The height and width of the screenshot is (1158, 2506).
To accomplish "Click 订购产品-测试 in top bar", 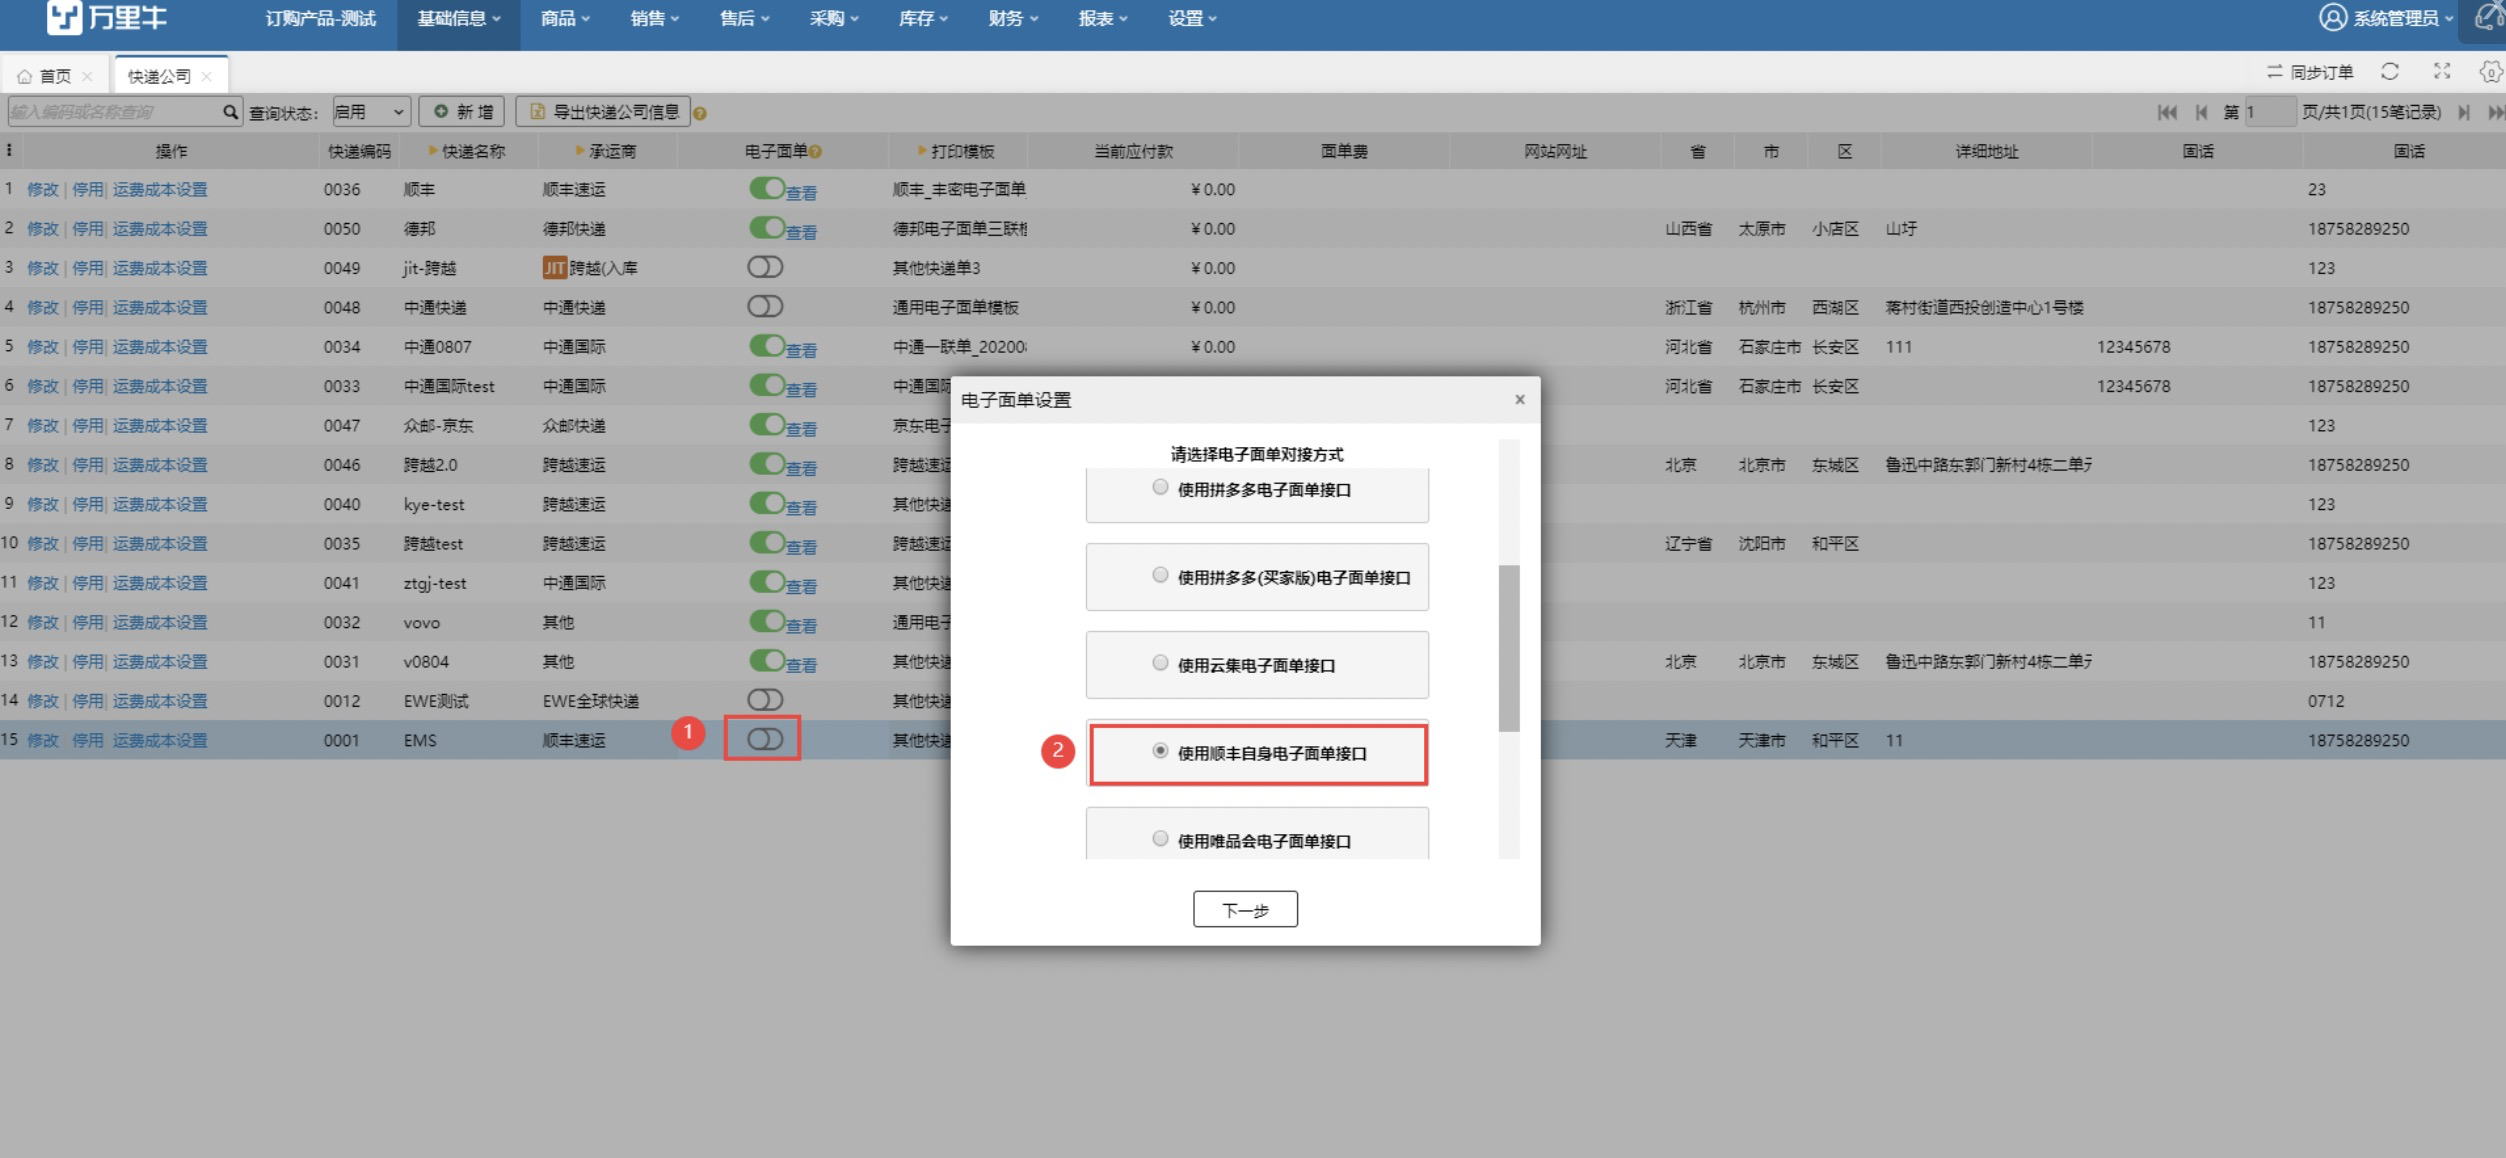I will pos(321,18).
